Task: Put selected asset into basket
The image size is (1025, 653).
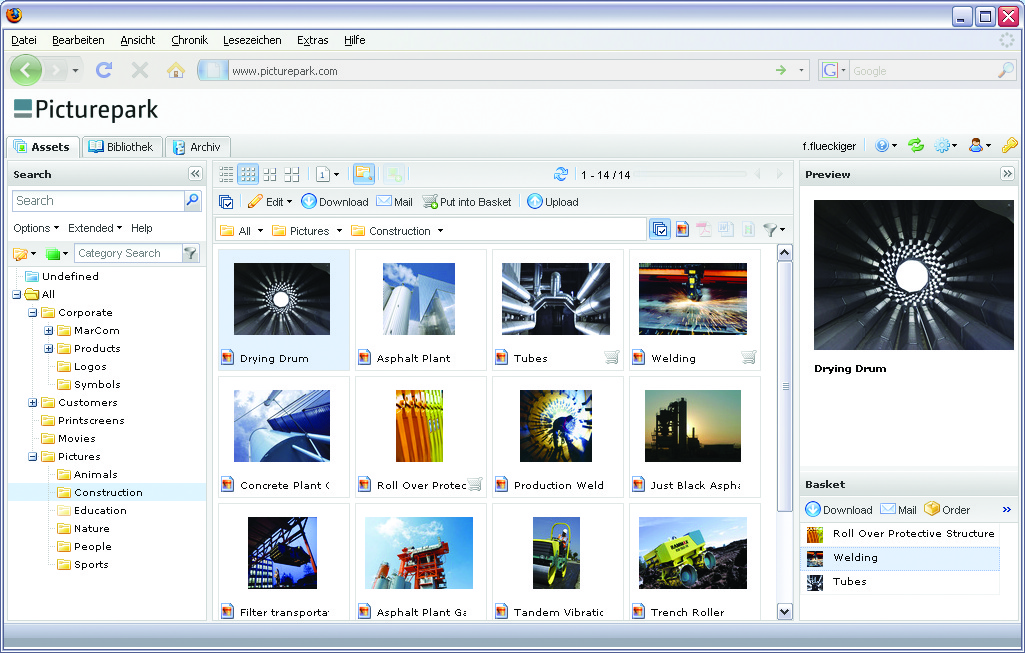Action: pyautogui.click(x=467, y=202)
